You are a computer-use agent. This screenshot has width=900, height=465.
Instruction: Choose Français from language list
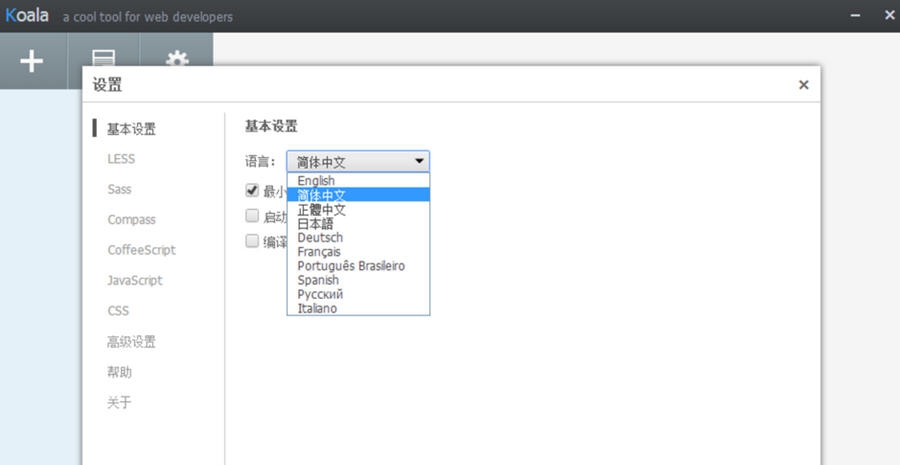click(358, 252)
